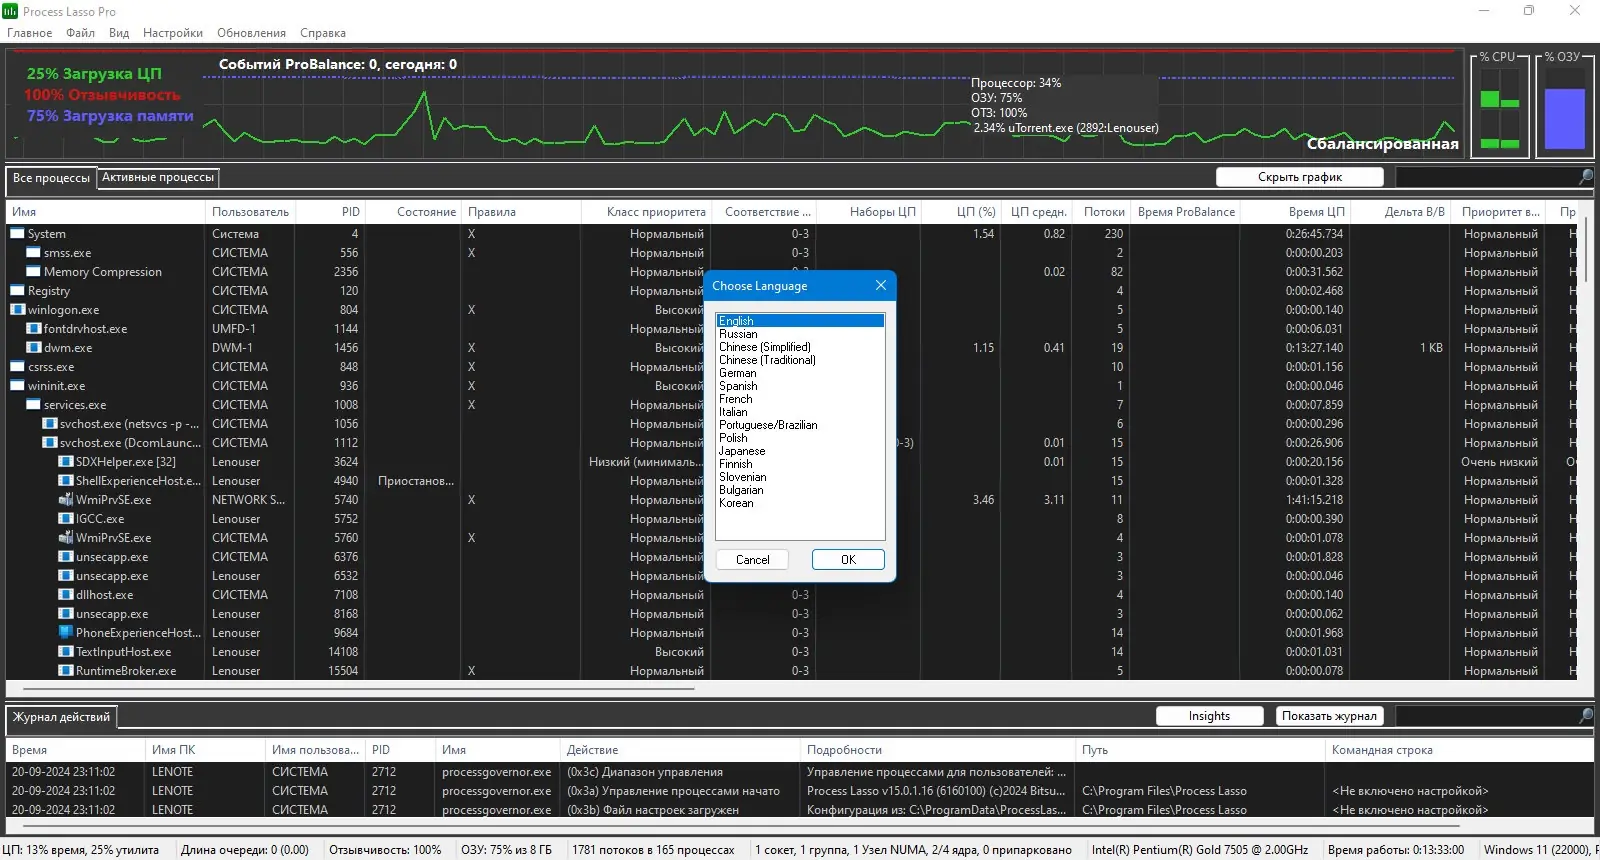The width and height of the screenshot is (1600, 860).
Task: Click the process search input field
Action: (x=1486, y=177)
